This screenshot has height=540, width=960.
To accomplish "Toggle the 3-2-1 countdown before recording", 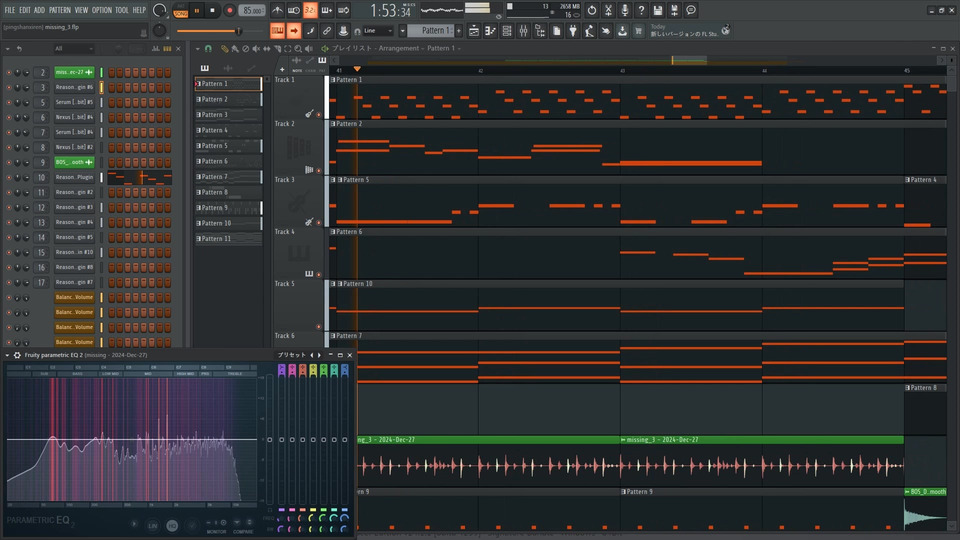I will click(x=310, y=10).
